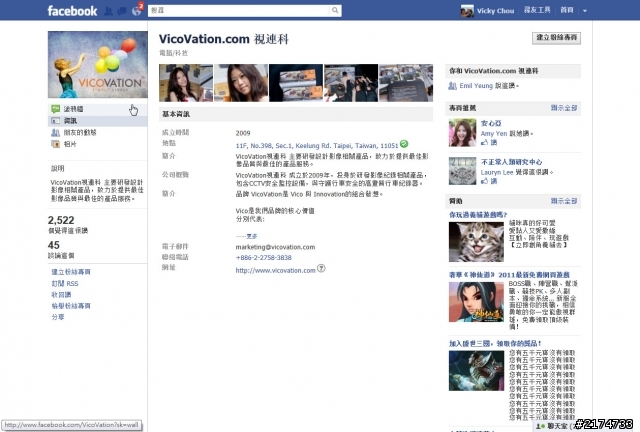Screen dimensions: 640x432
Task: Open third photo of product boxes
Action: [296, 83]
